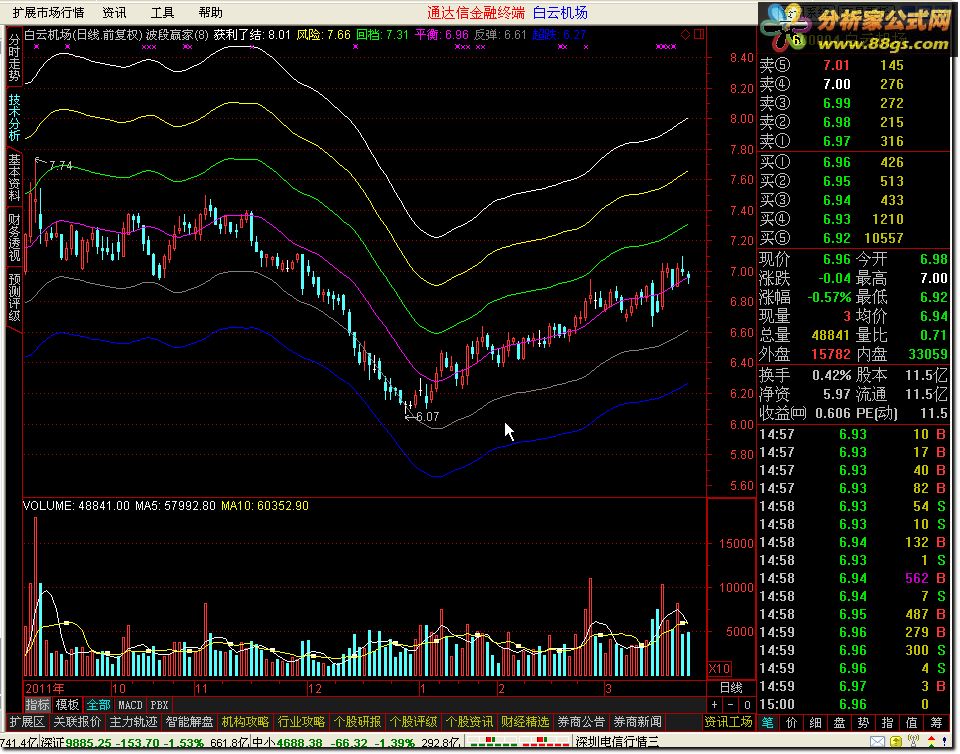Open the 日线 period selector
This screenshot has height=754, width=960.
731,687
